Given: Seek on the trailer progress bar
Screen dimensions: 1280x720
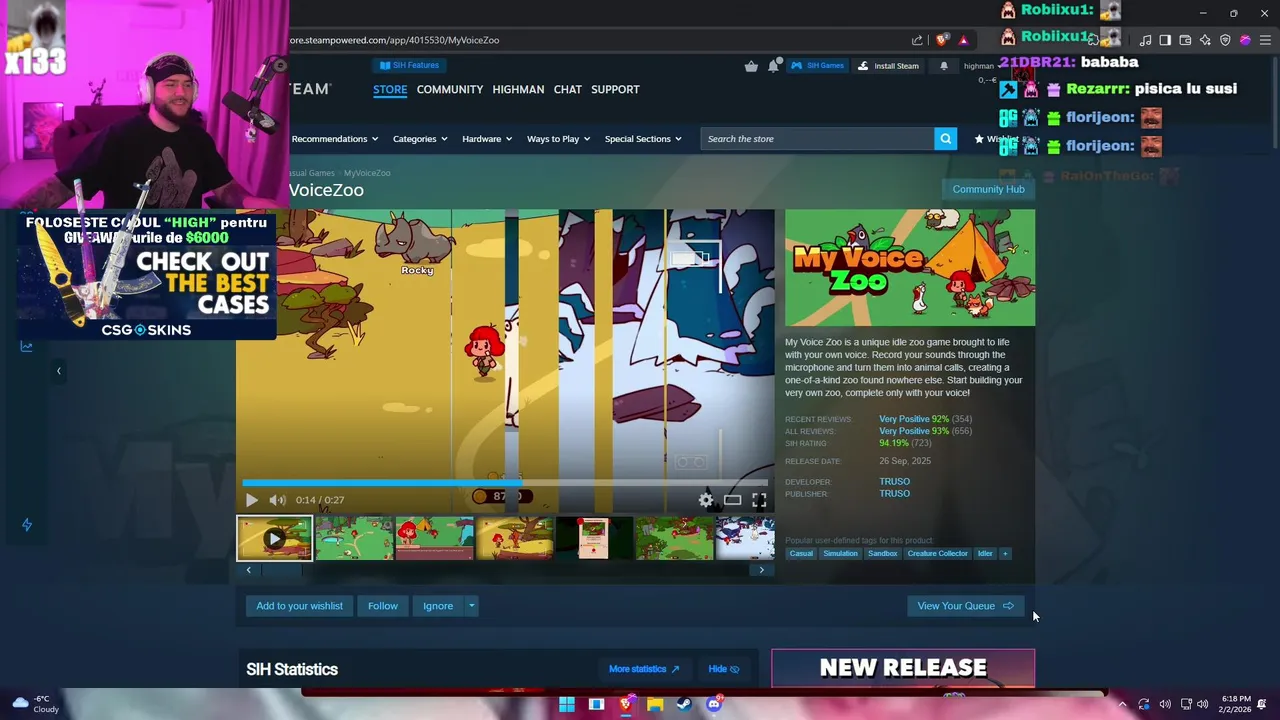Looking at the screenshot, I should point(505,483).
